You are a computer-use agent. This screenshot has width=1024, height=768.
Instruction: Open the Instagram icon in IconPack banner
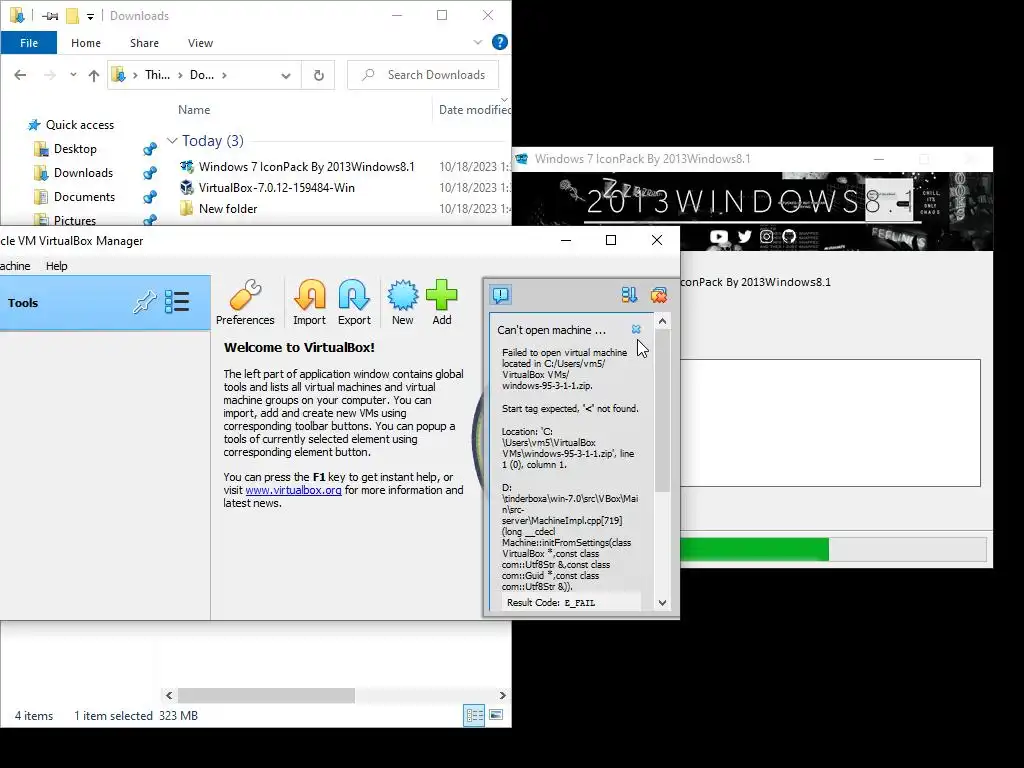coord(767,236)
